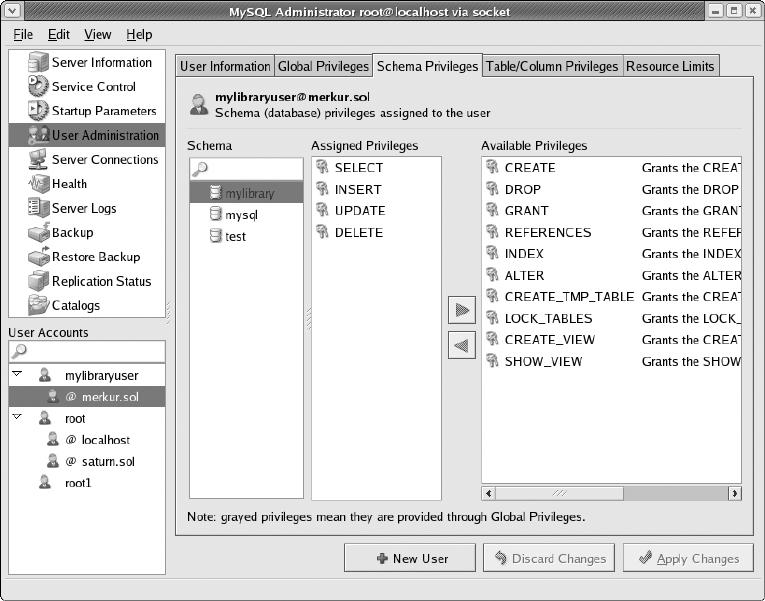The image size is (765, 601).
Task: Select the @ localhost host under root
Action: click(x=87, y=440)
